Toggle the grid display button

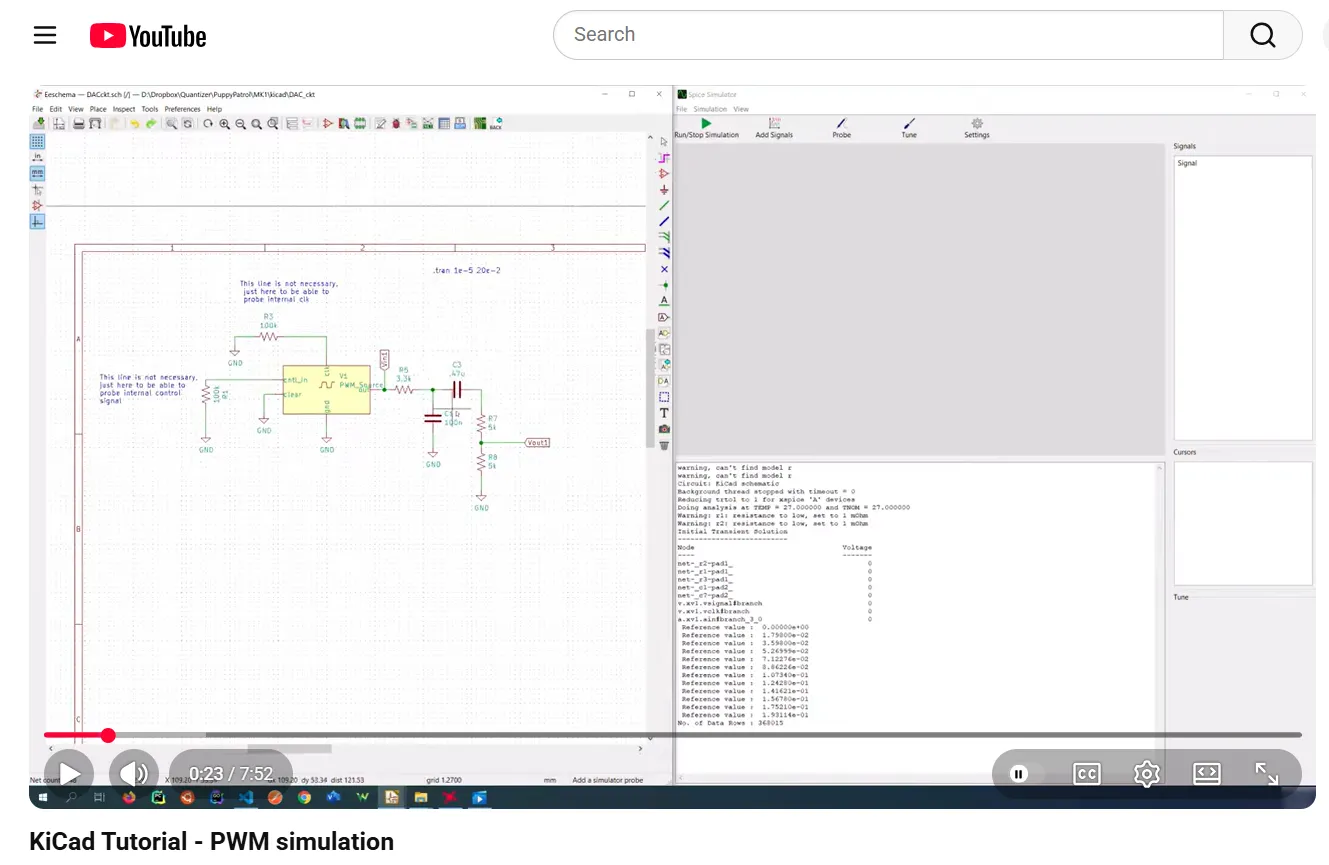click(37, 141)
